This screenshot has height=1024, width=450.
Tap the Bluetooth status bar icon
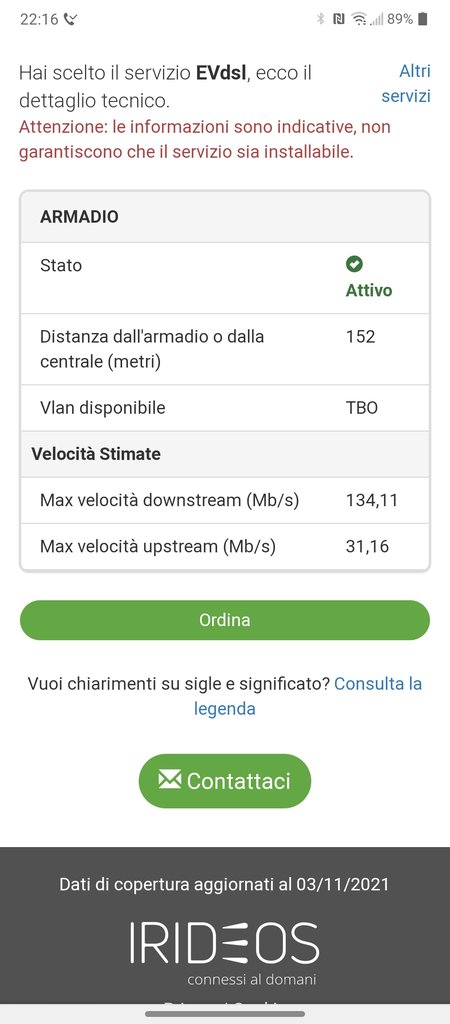point(321,19)
